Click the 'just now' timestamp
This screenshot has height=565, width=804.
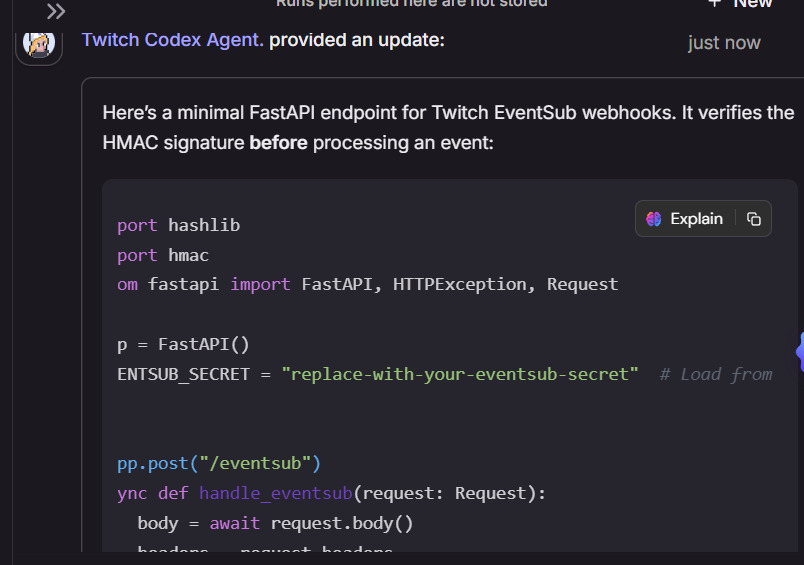click(724, 43)
